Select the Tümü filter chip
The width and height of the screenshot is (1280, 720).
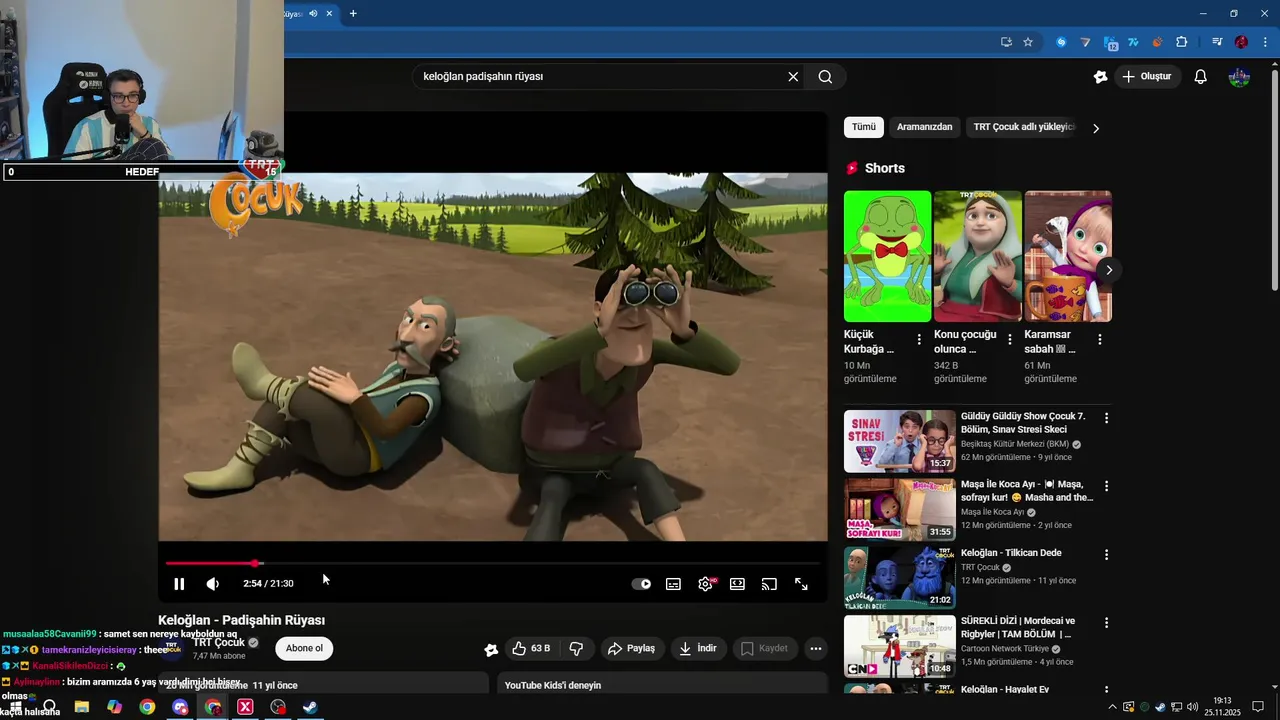pyautogui.click(x=864, y=127)
